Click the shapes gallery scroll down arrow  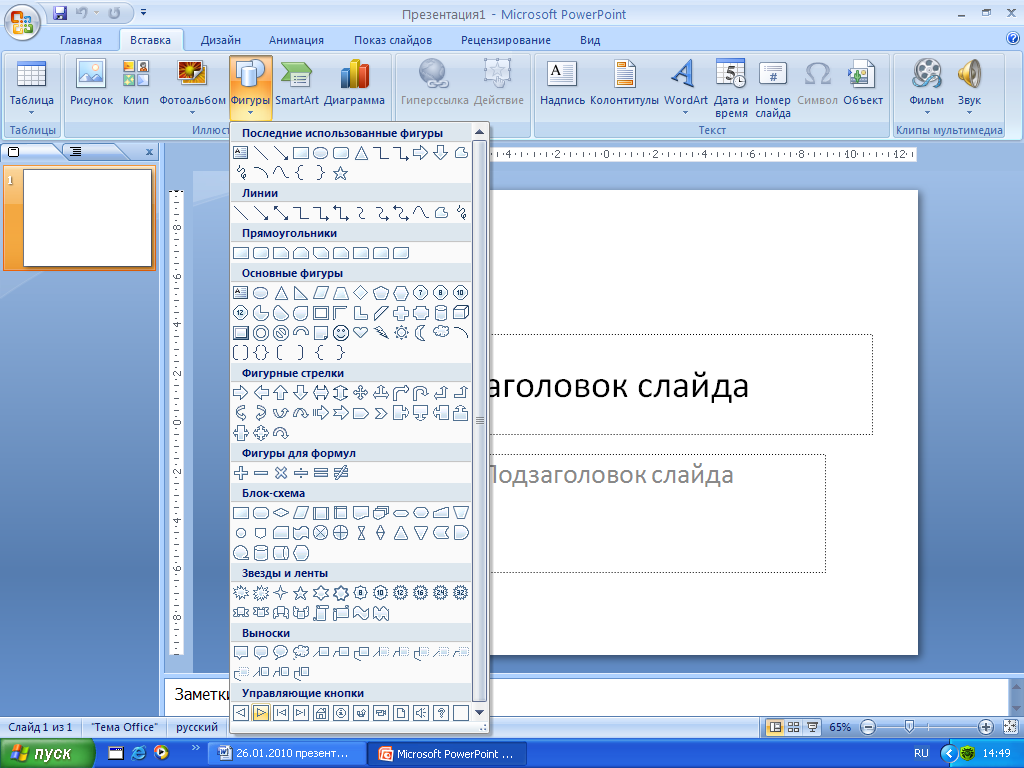pos(479,713)
